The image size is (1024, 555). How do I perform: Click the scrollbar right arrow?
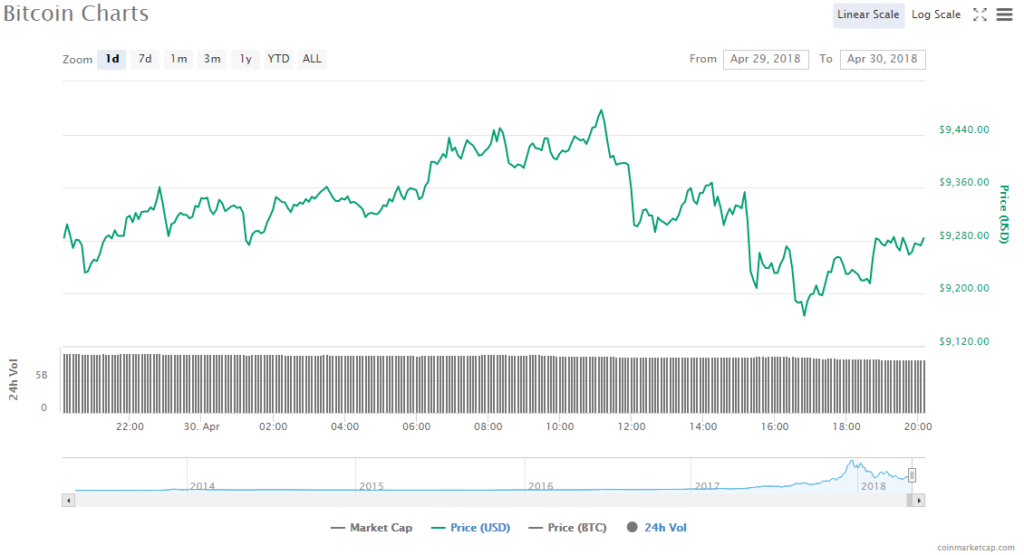pyautogui.click(x=918, y=499)
